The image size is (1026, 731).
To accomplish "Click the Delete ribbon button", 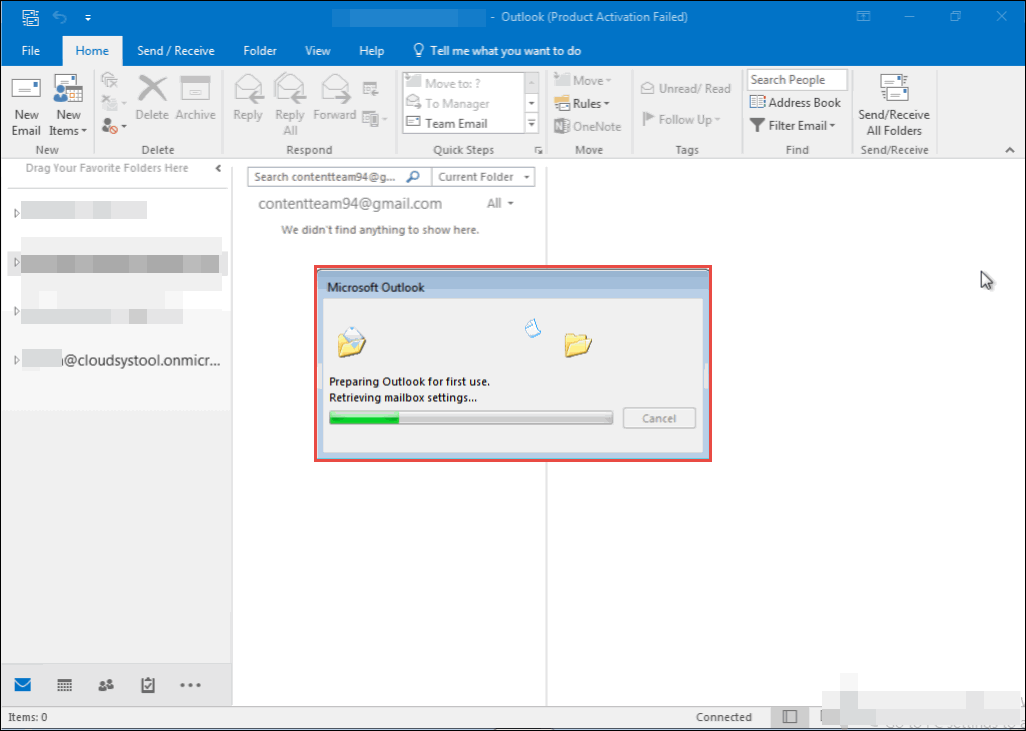I will [x=152, y=98].
